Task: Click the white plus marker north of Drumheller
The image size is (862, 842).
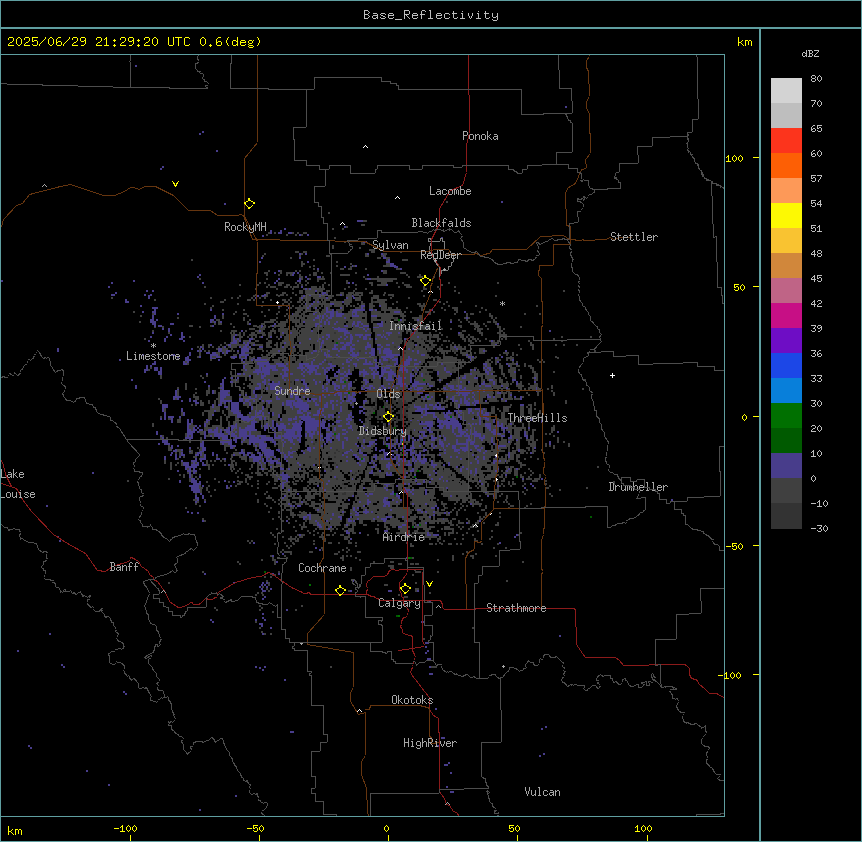Action: click(612, 375)
